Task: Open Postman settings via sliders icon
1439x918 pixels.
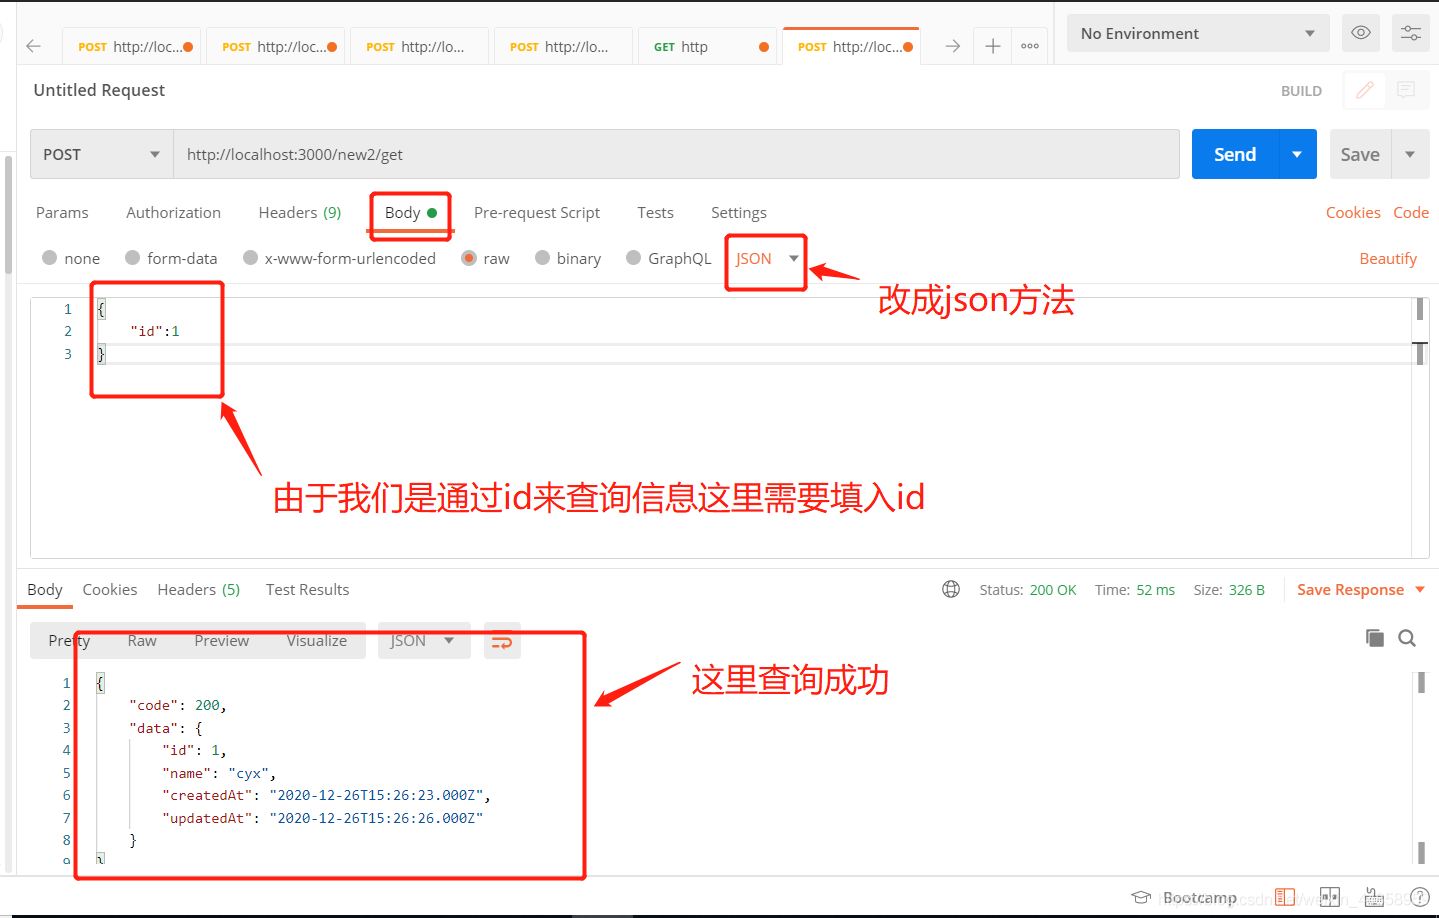Action: pos(1410,32)
